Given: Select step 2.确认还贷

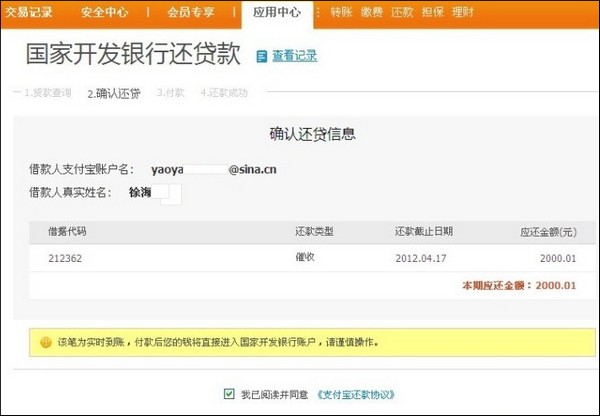Looking at the screenshot, I should click(x=114, y=93).
